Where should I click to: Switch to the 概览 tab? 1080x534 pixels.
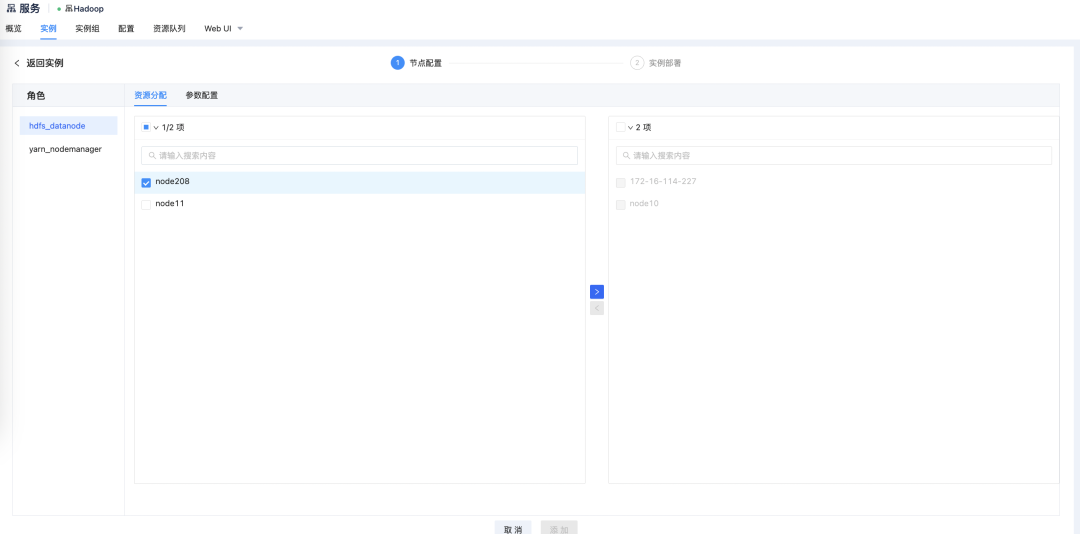(x=14, y=29)
